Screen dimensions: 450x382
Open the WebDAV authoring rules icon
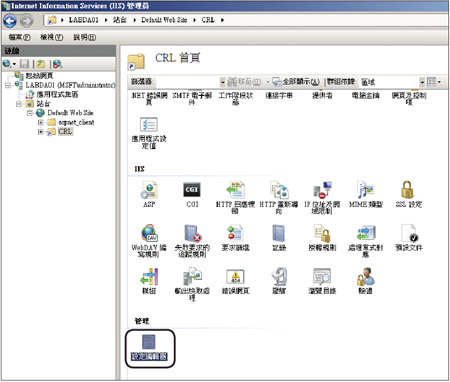[x=149, y=233]
